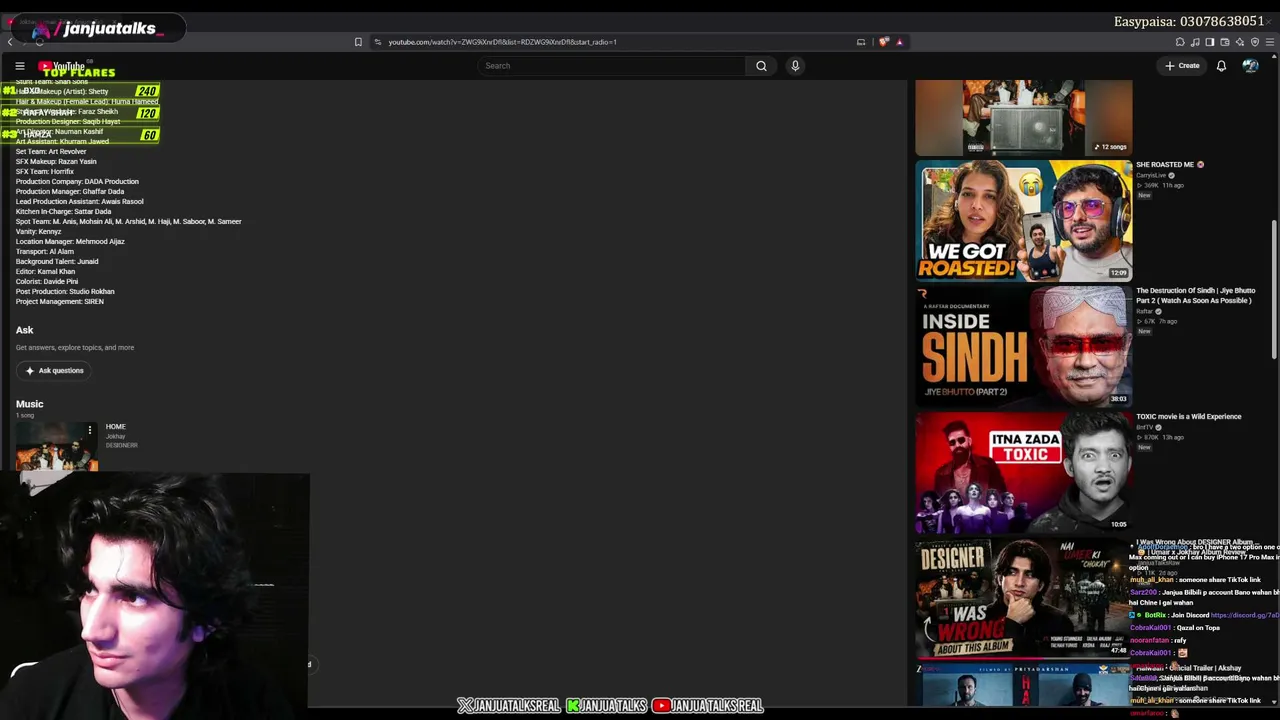
Task: Click the Create button
Action: [1182, 66]
